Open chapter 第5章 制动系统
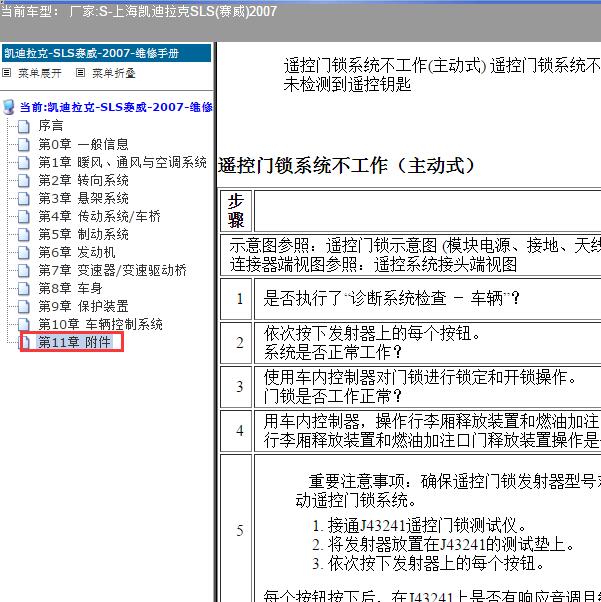 [x=83, y=234]
